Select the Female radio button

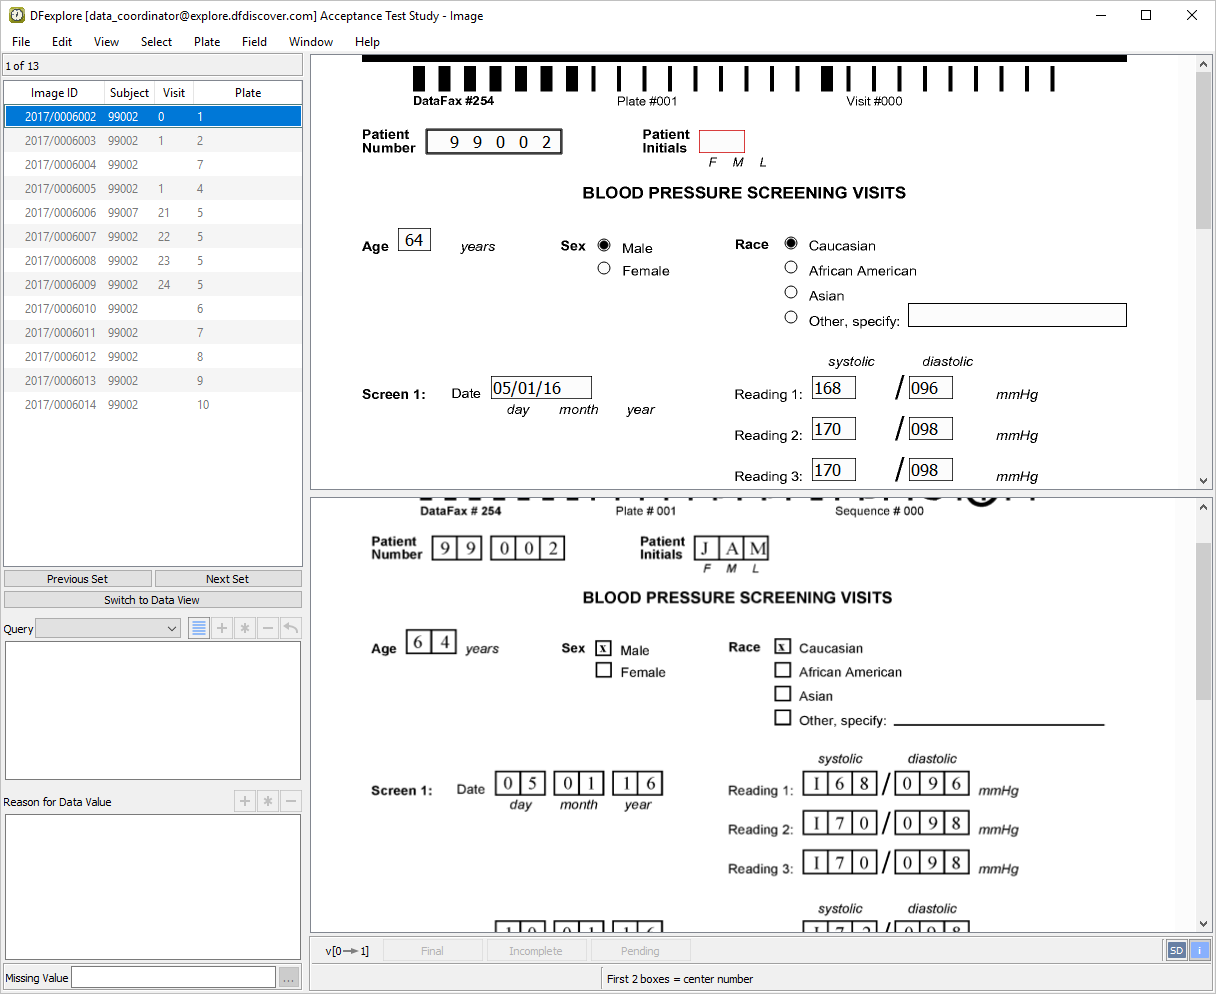click(604, 269)
